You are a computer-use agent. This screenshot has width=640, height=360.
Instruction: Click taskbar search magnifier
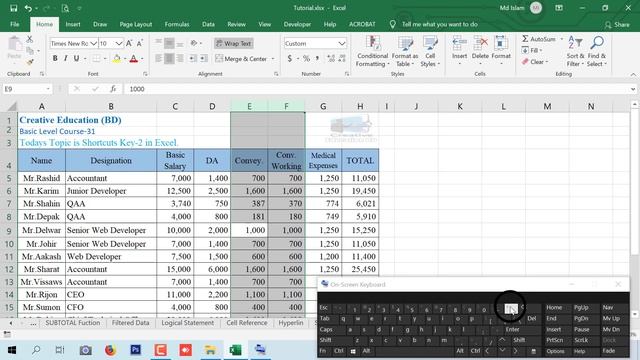tap(36, 350)
